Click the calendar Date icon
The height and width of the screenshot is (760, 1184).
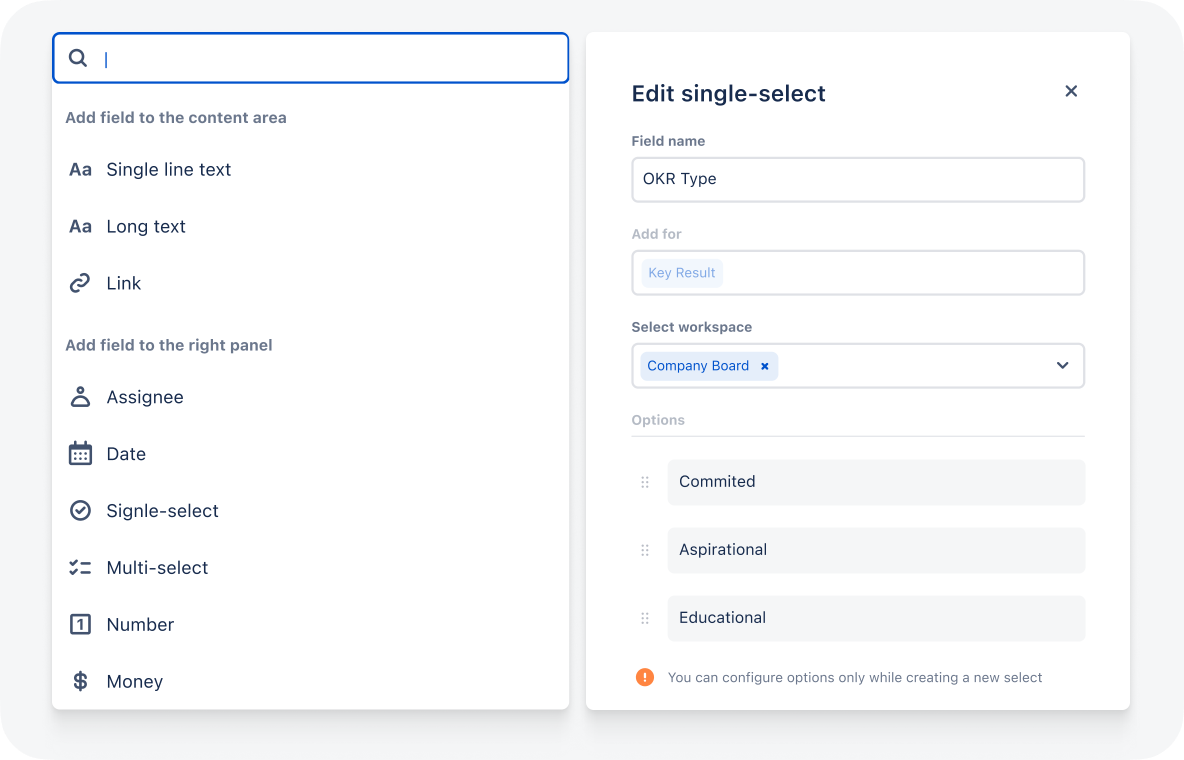tap(80, 453)
